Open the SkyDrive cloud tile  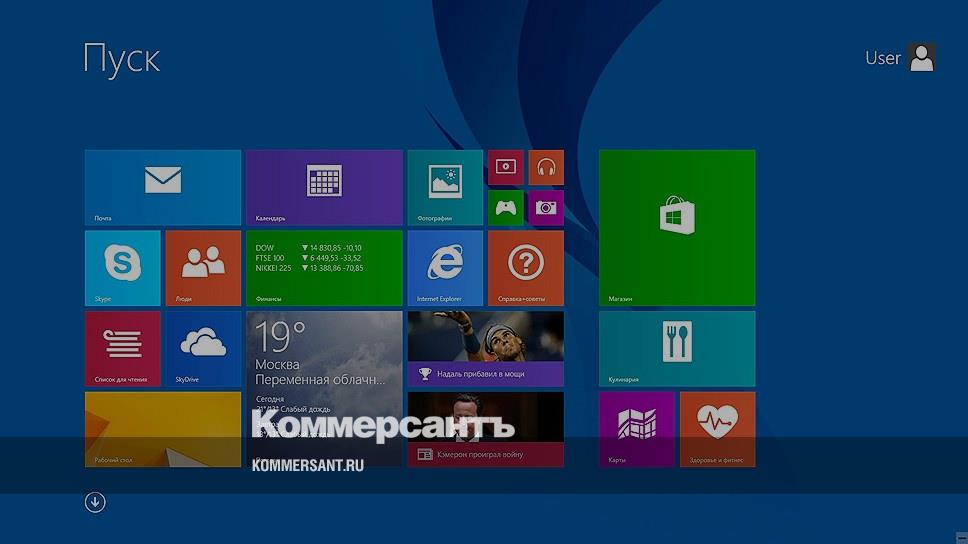click(203, 348)
